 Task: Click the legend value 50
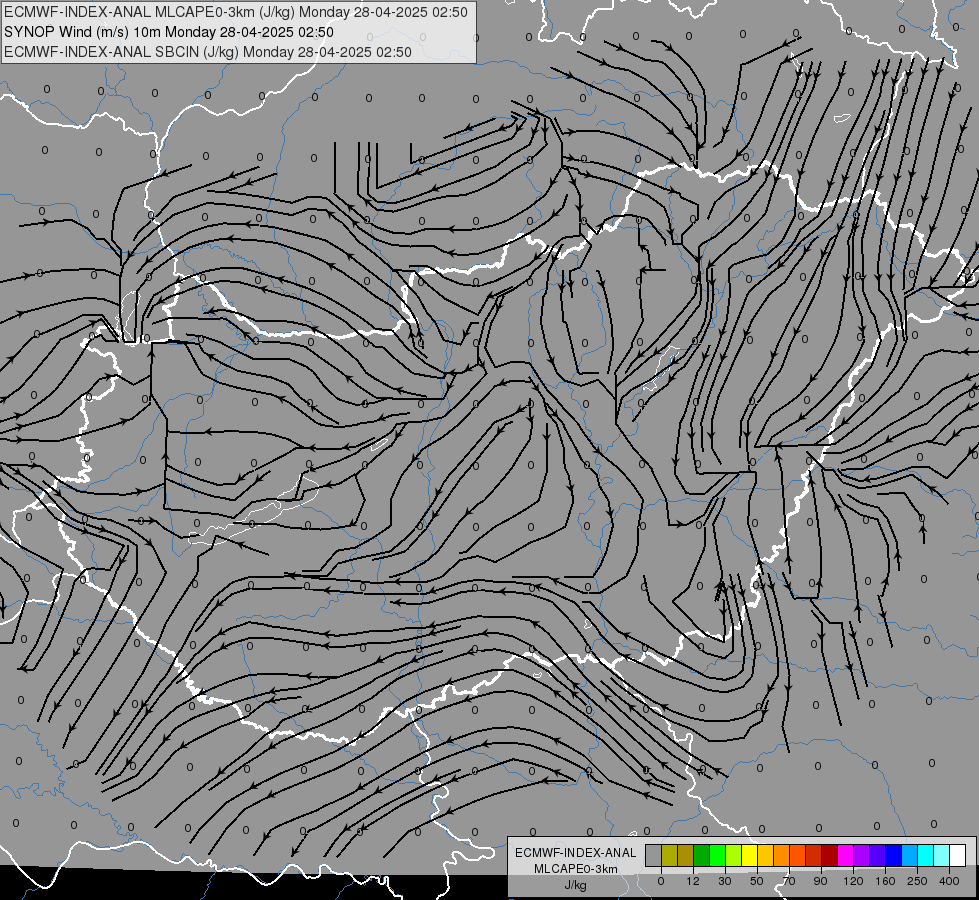[x=757, y=881]
